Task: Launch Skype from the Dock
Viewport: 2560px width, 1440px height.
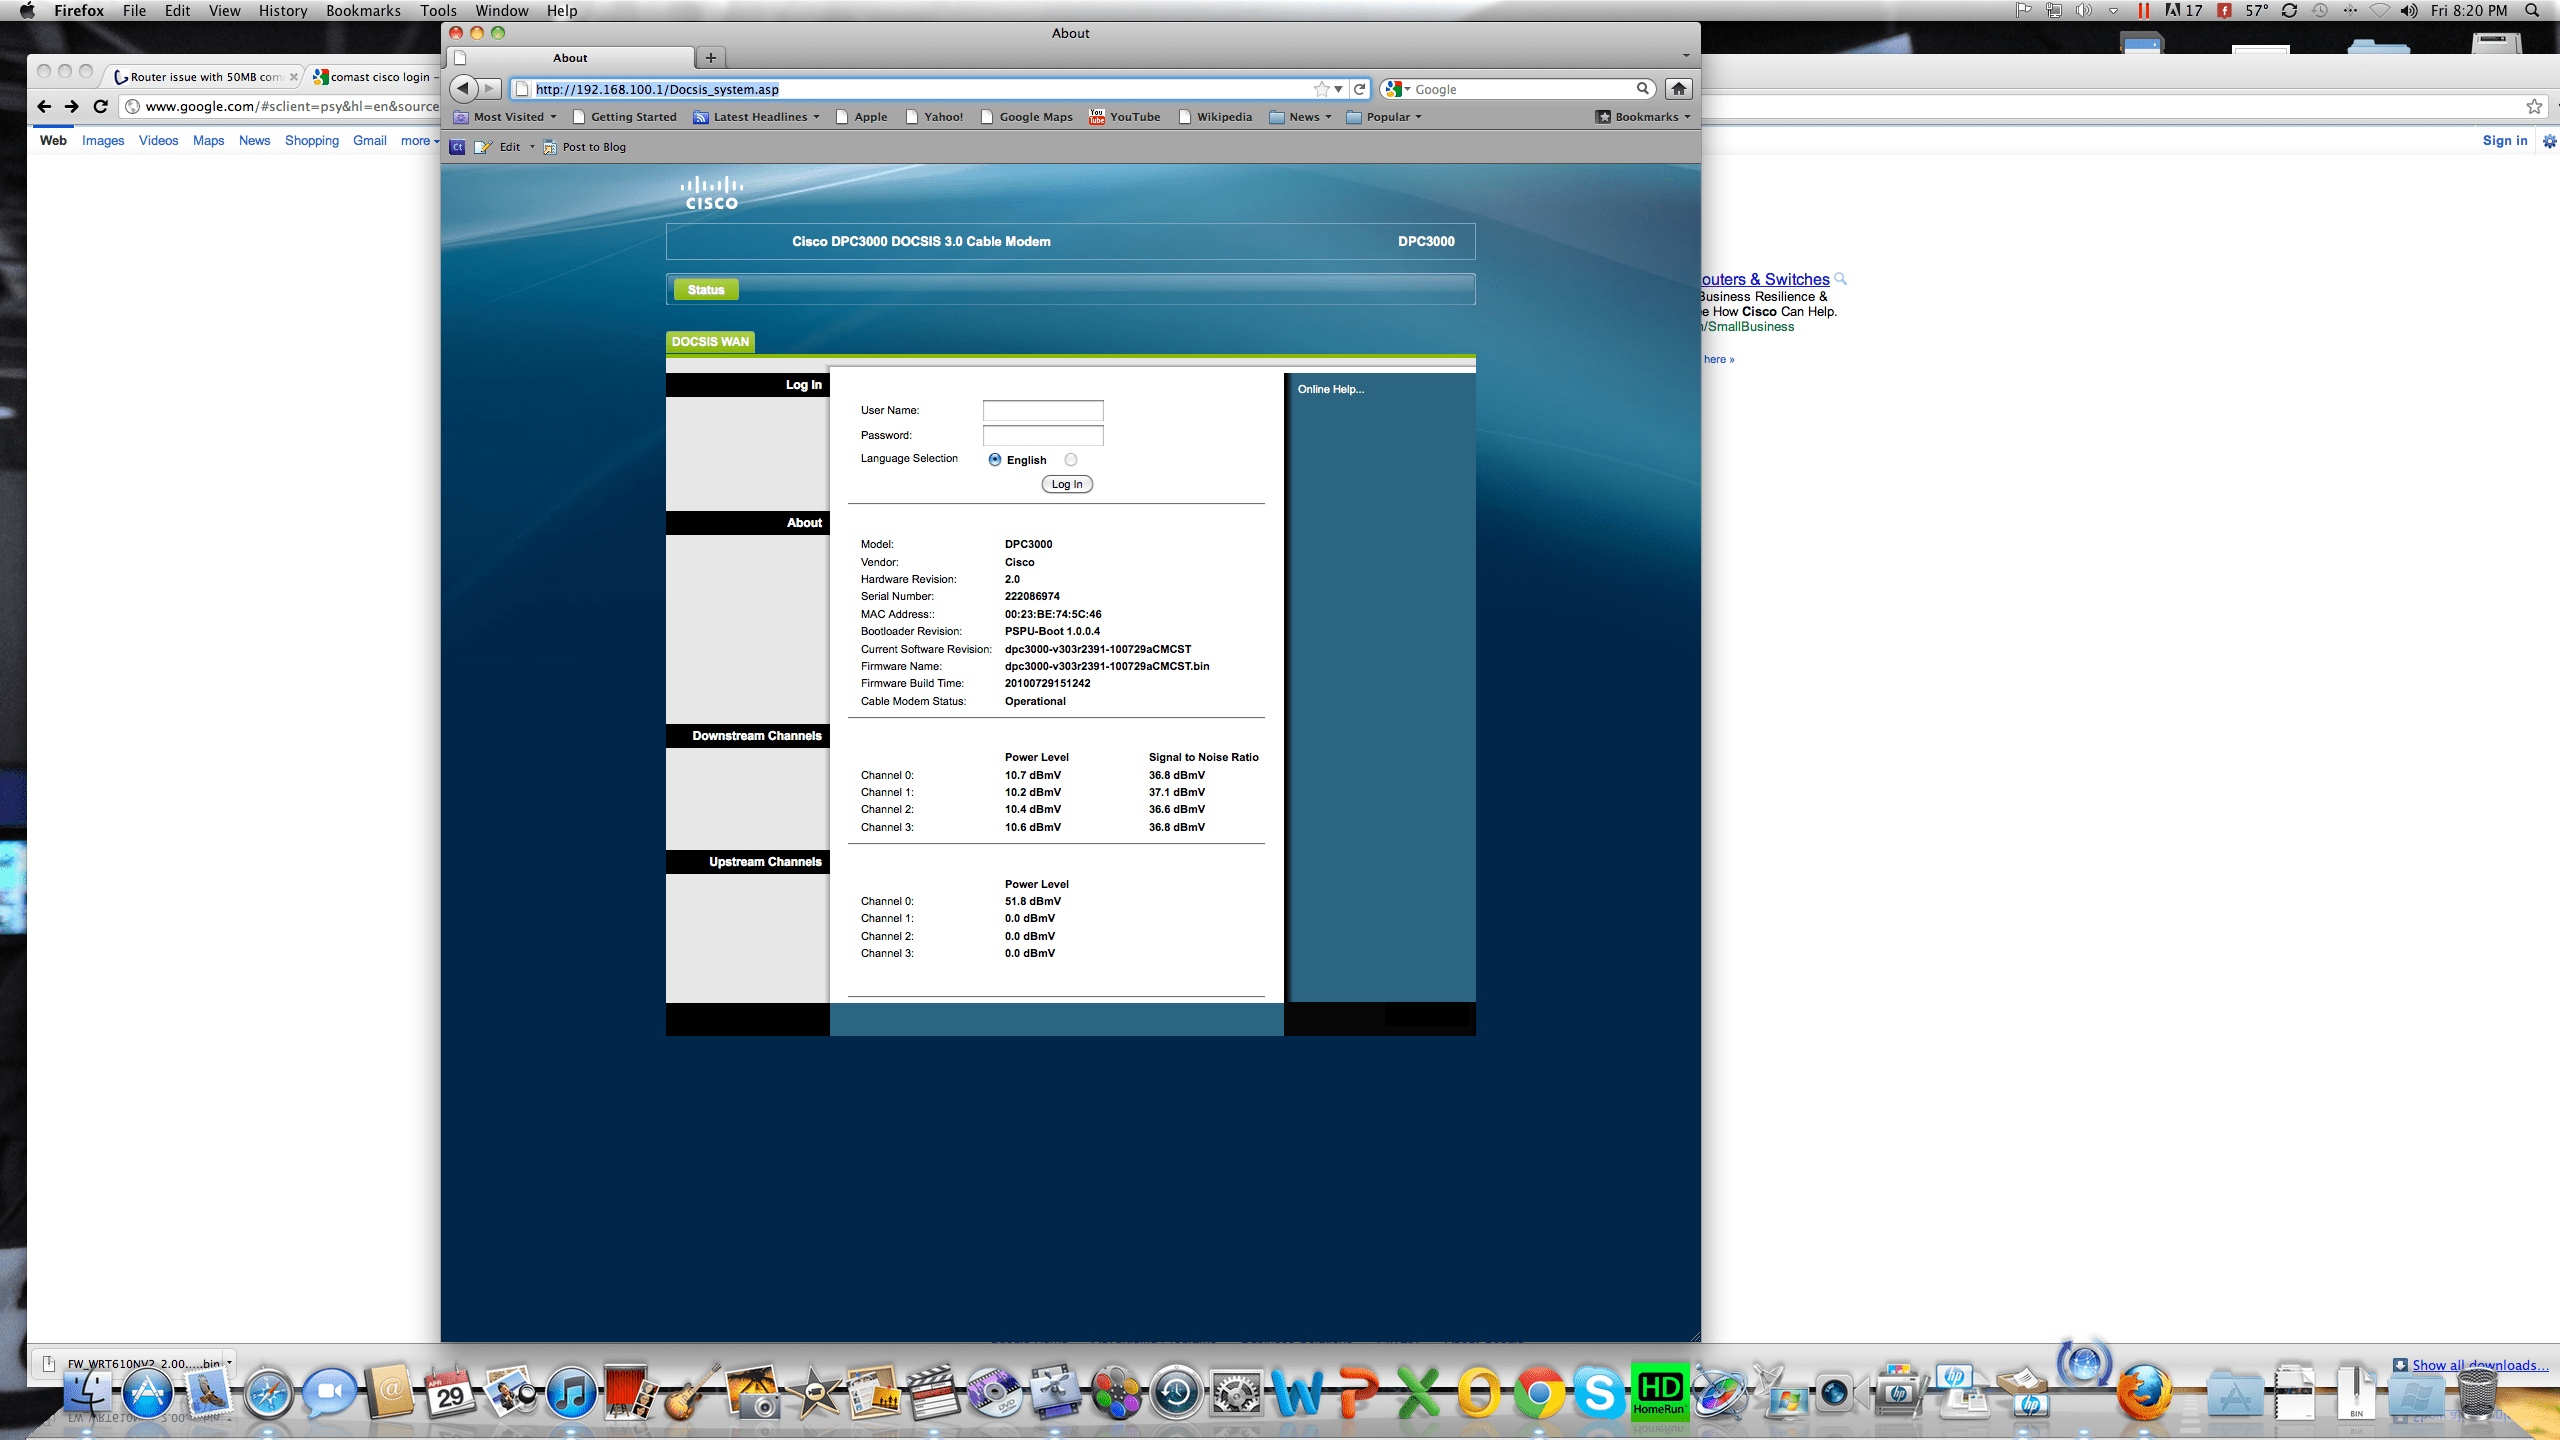Action: (1599, 1393)
